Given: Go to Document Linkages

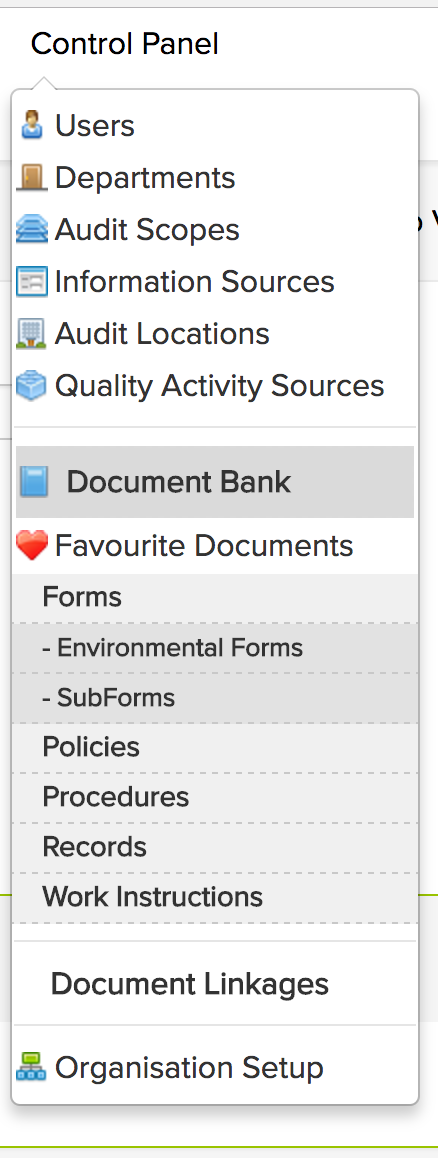Looking at the screenshot, I should point(189,984).
